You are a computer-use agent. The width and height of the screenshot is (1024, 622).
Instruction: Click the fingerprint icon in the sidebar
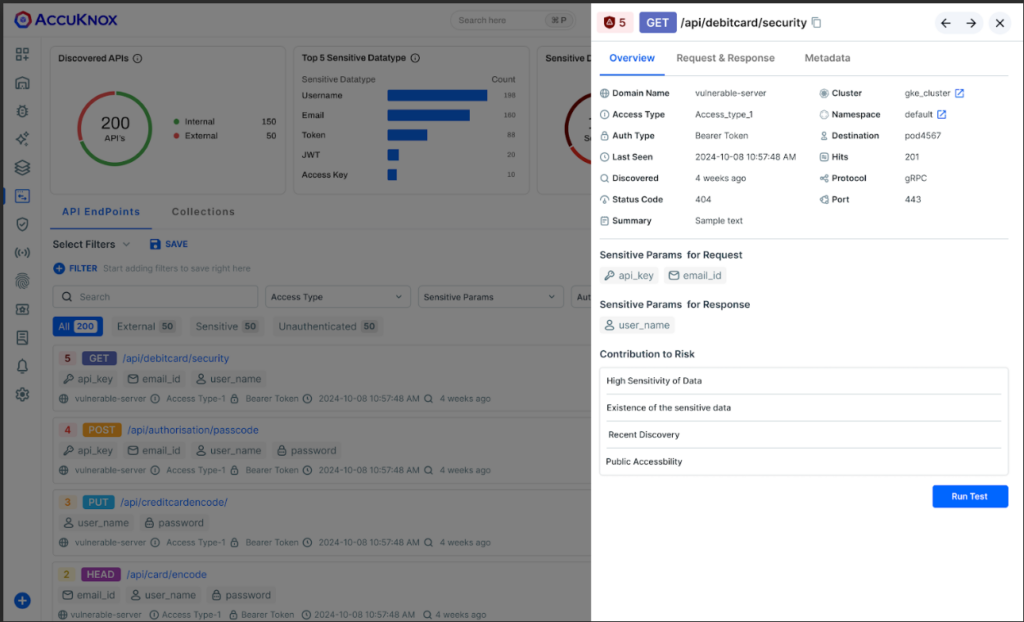pyautogui.click(x=22, y=281)
